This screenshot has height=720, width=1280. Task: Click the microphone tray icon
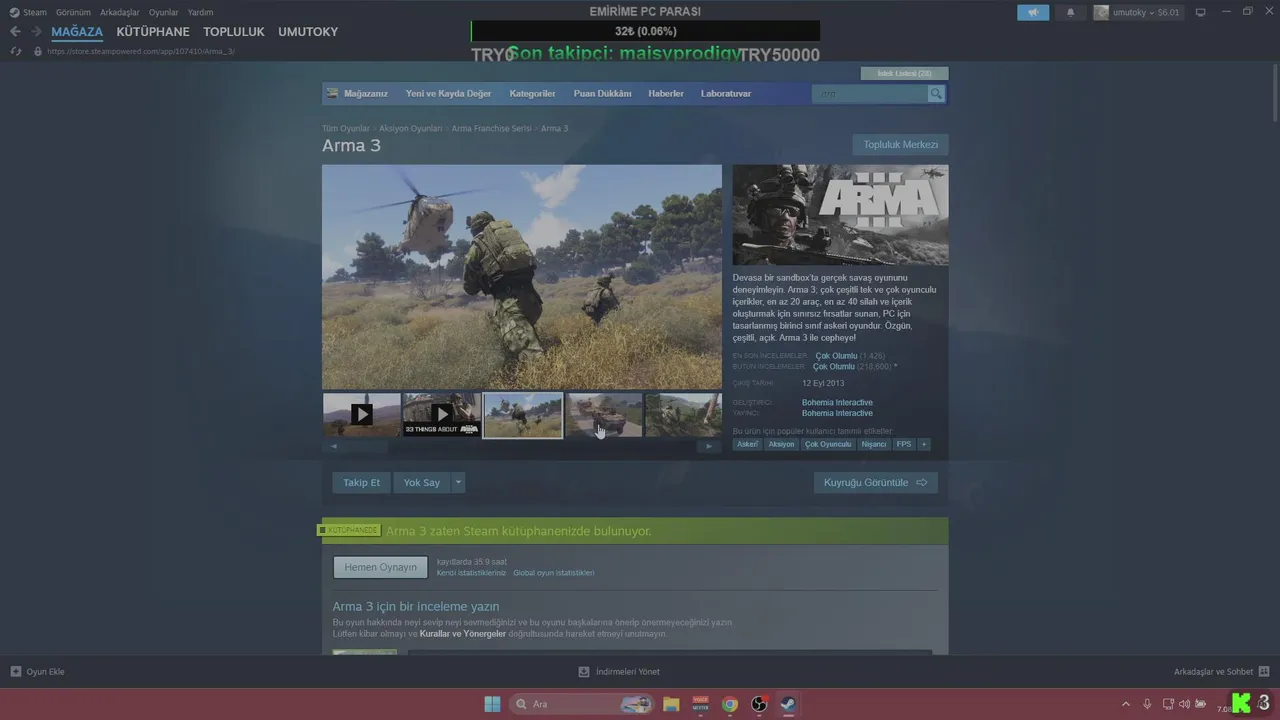[1147, 704]
